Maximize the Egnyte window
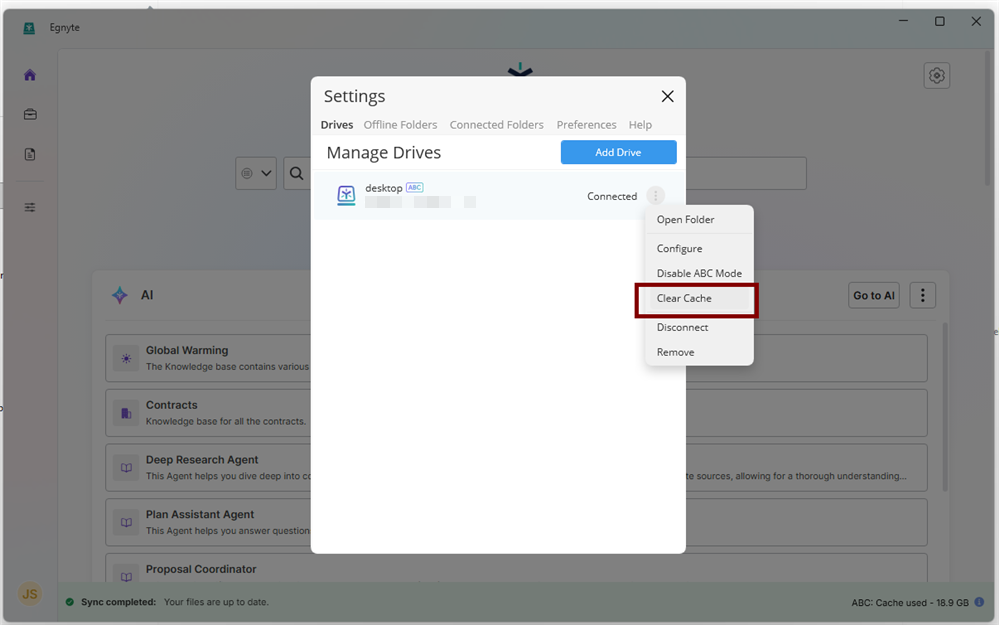 (940, 21)
